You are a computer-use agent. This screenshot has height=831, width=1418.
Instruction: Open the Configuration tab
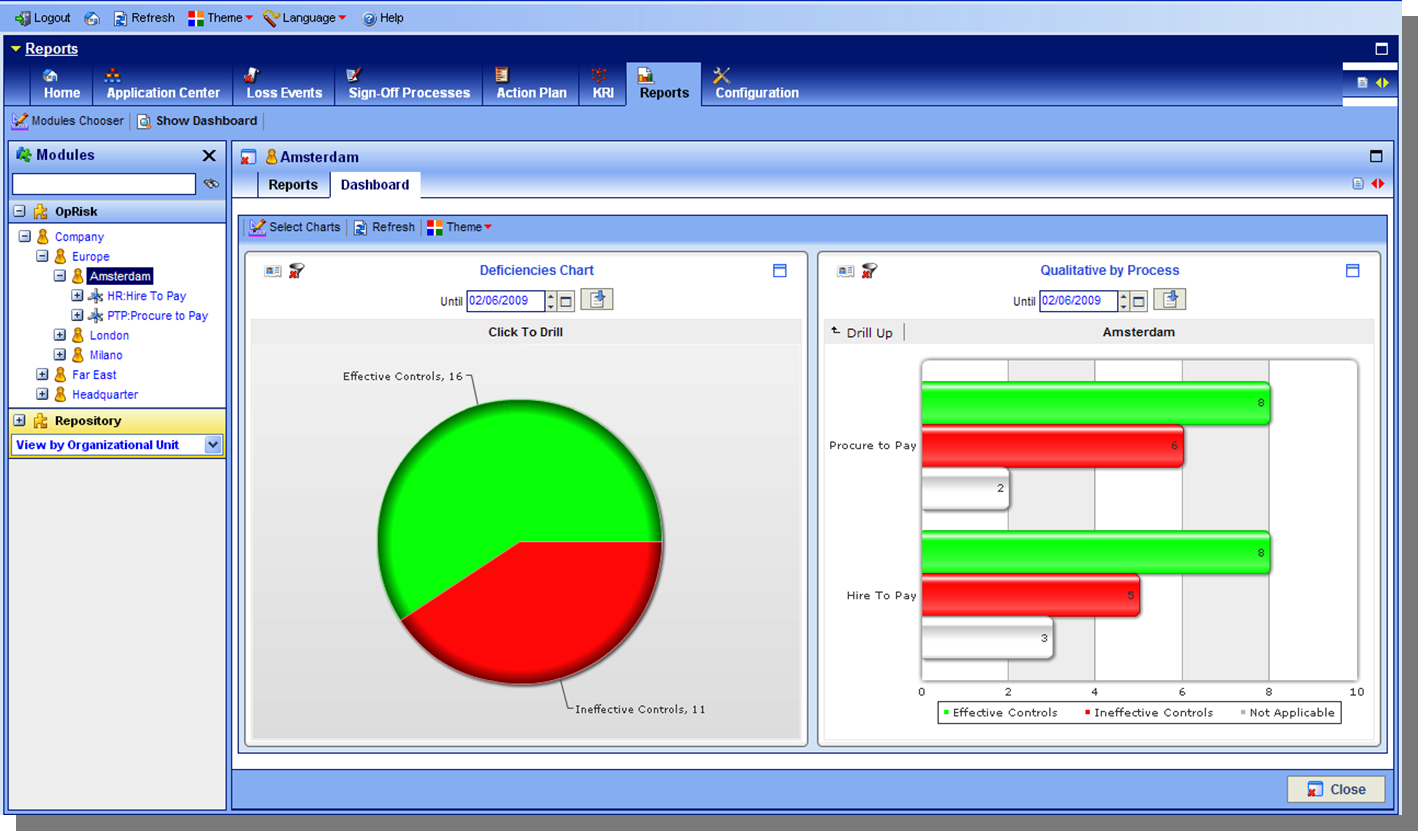[756, 85]
